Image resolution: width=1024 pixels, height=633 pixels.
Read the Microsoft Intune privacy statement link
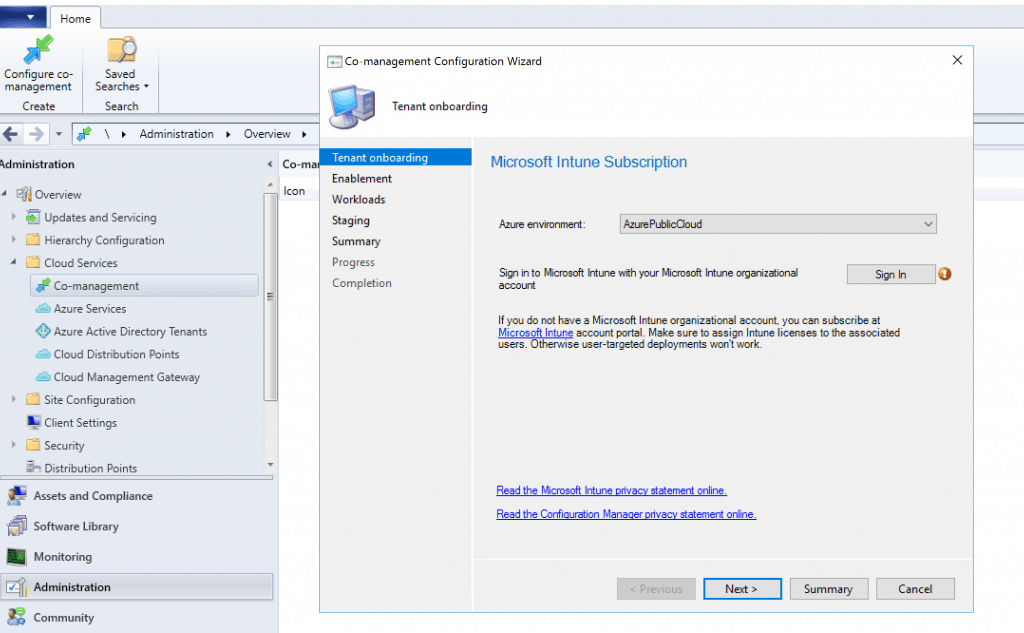tap(611, 491)
